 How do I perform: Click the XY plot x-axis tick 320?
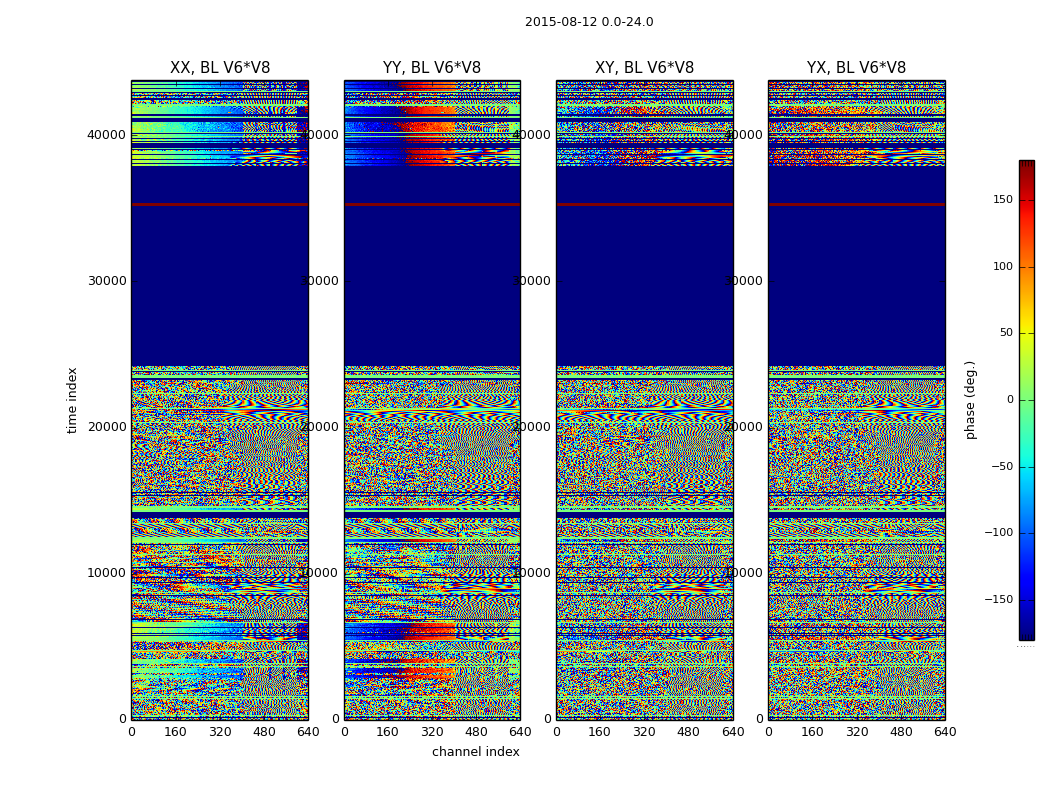click(644, 732)
